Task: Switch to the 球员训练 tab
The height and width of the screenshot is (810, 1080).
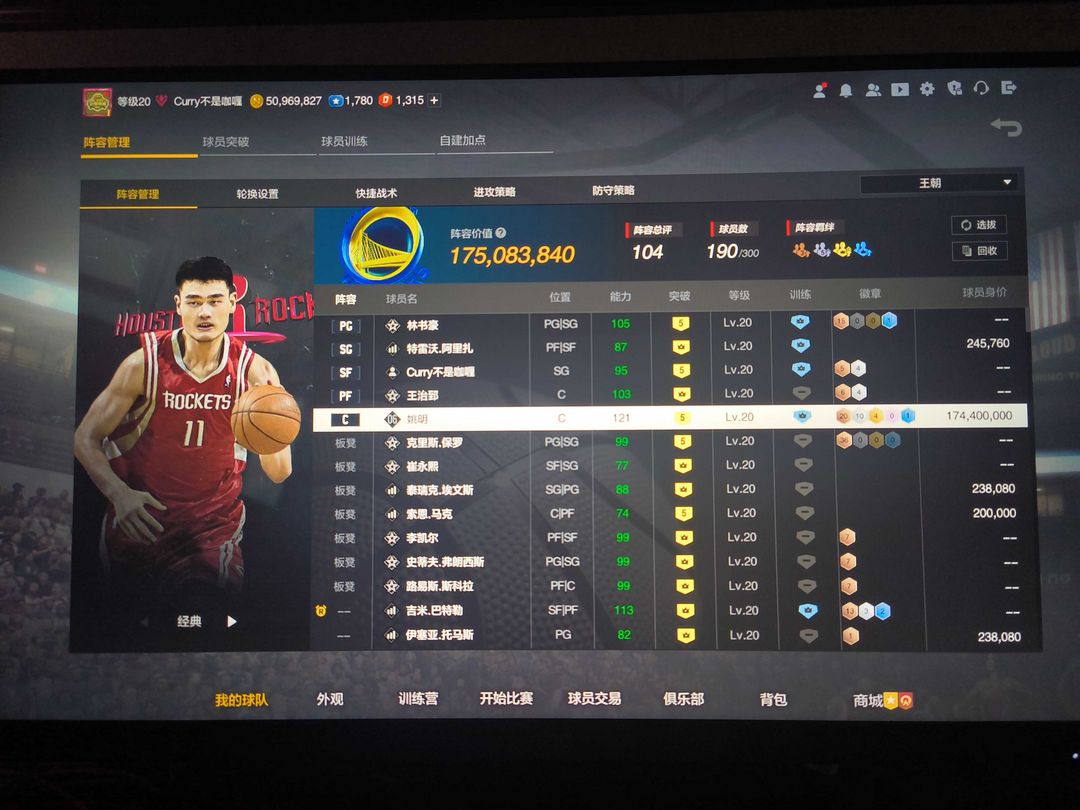Action: click(x=344, y=141)
